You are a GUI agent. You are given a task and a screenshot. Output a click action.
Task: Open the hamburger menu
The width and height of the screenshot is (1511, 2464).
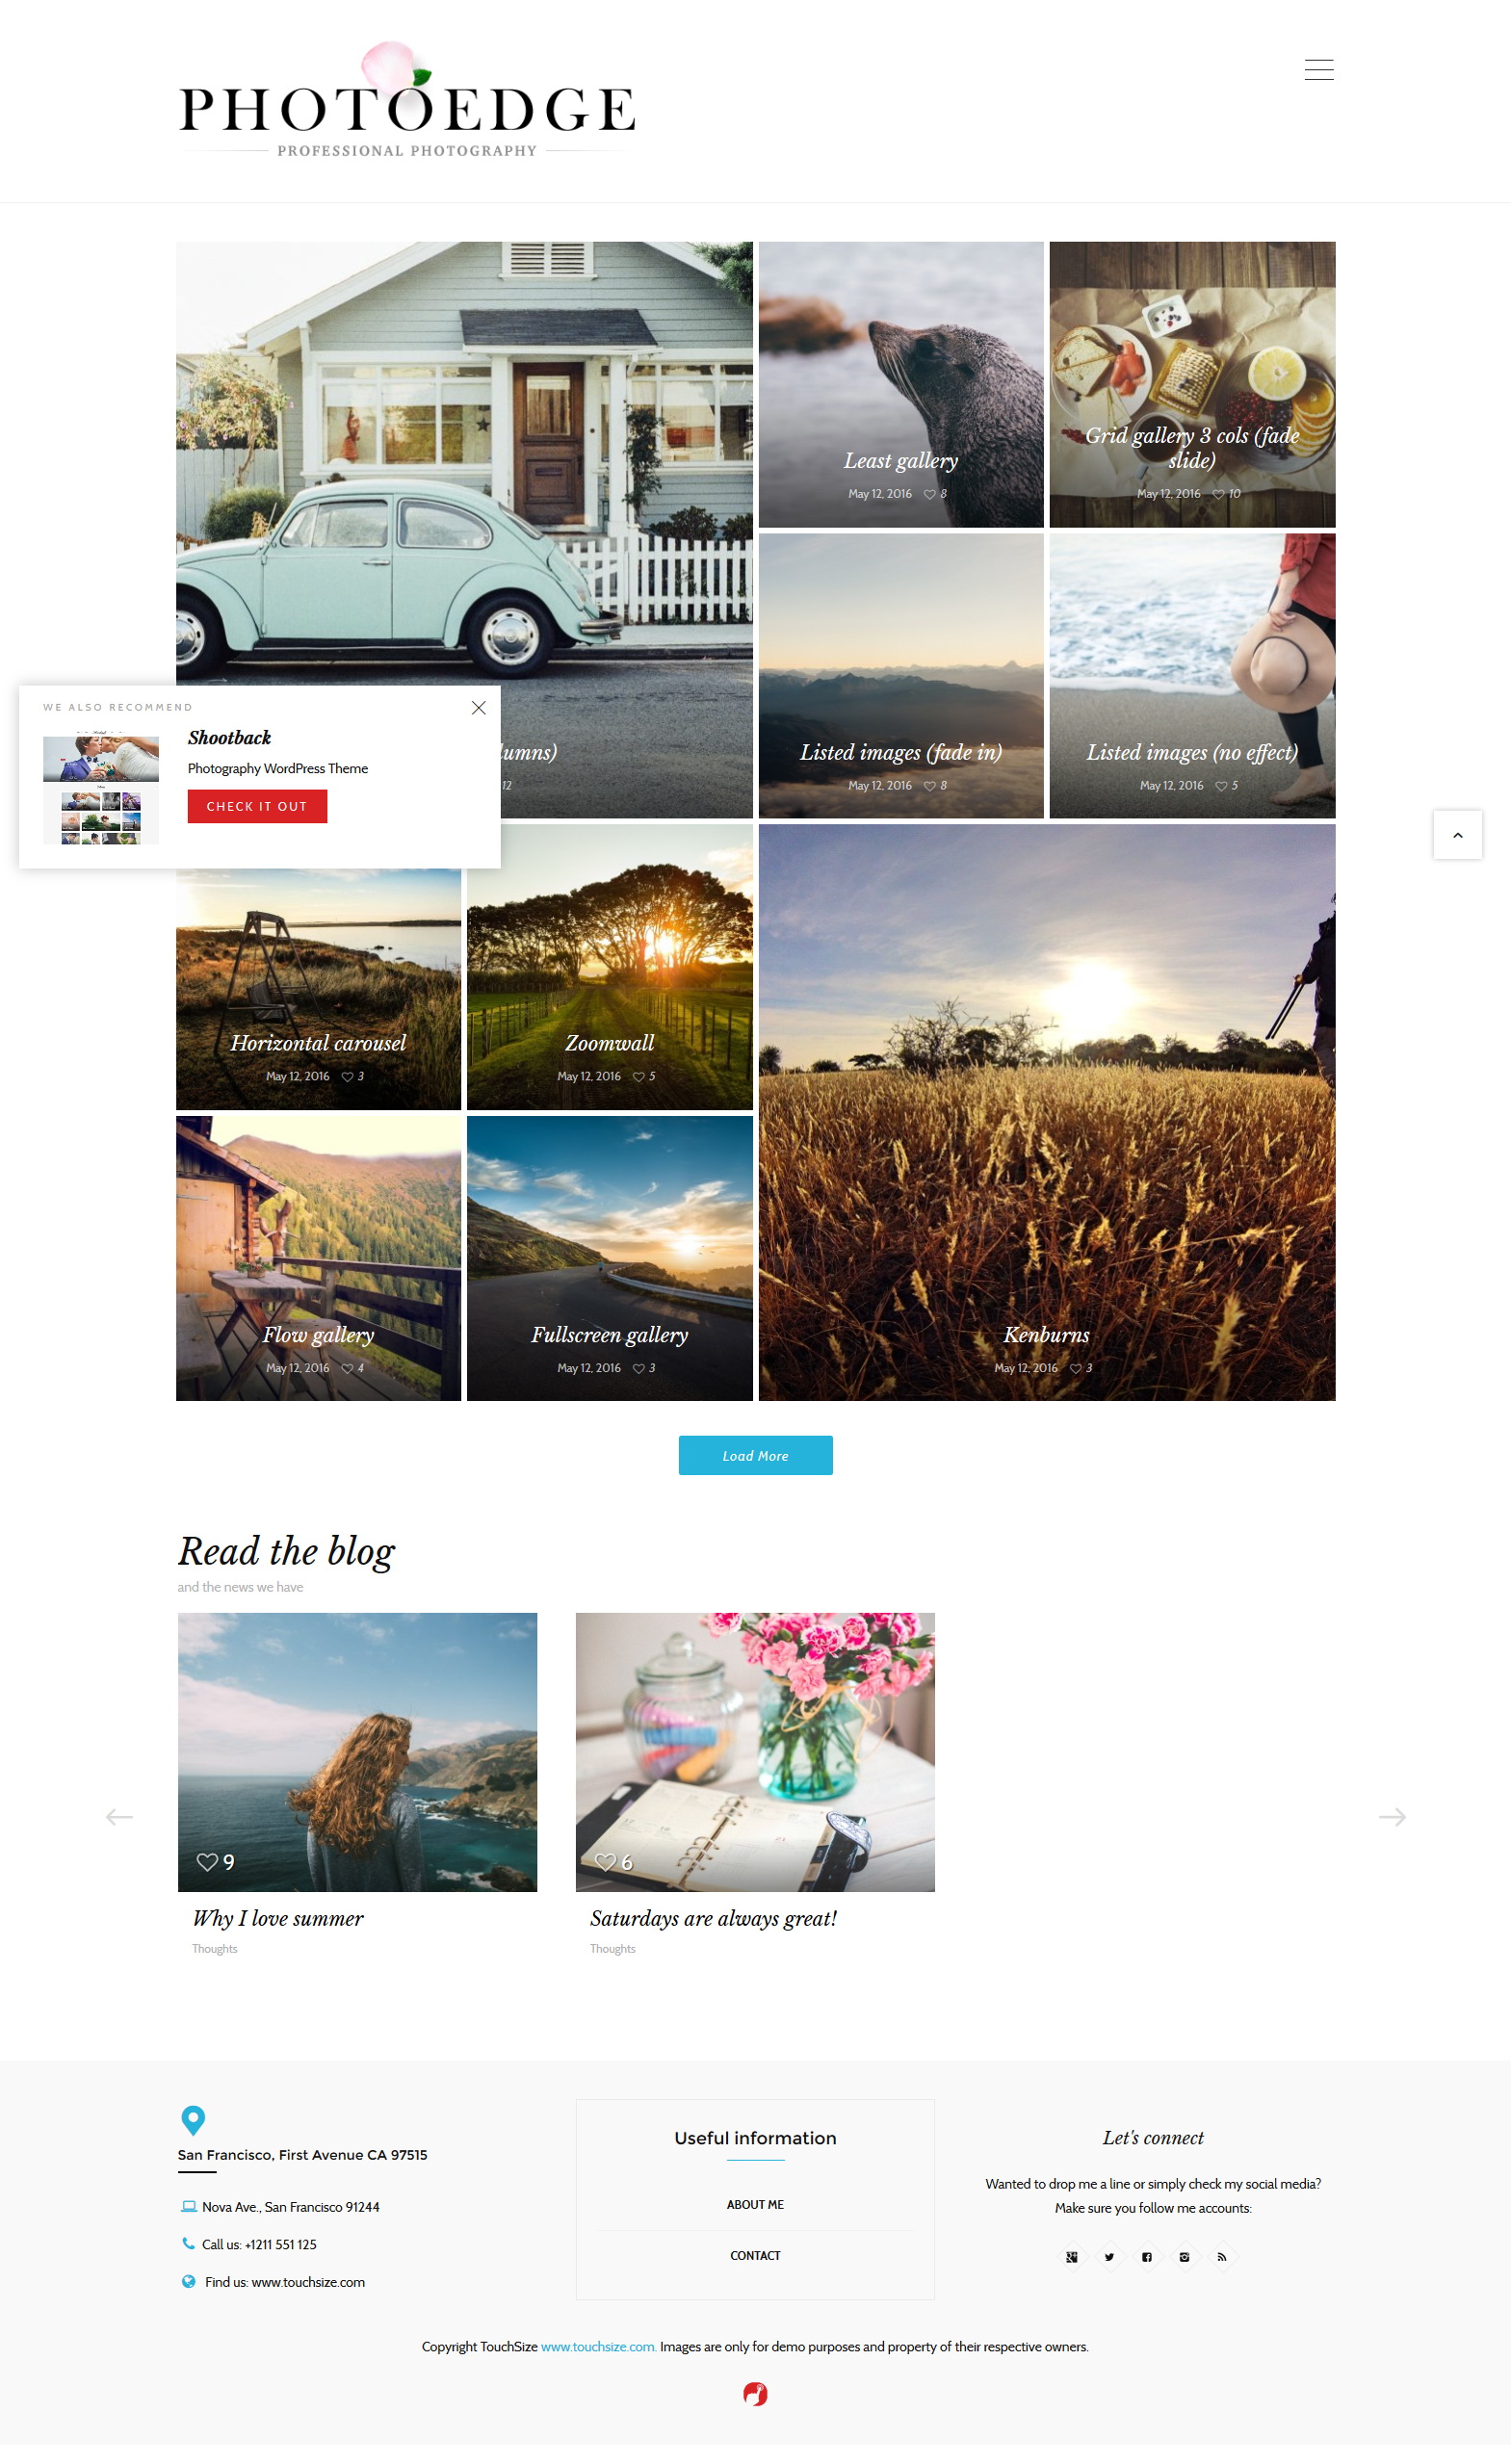[x=1318, y=69]
